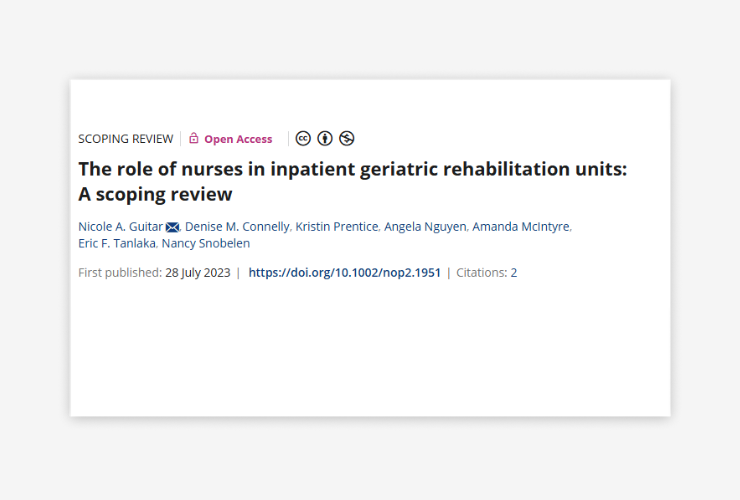This screenshot has height=500, width=740.
Task: Open author Nancy Snobelen's details
Action: click(206, 243)
